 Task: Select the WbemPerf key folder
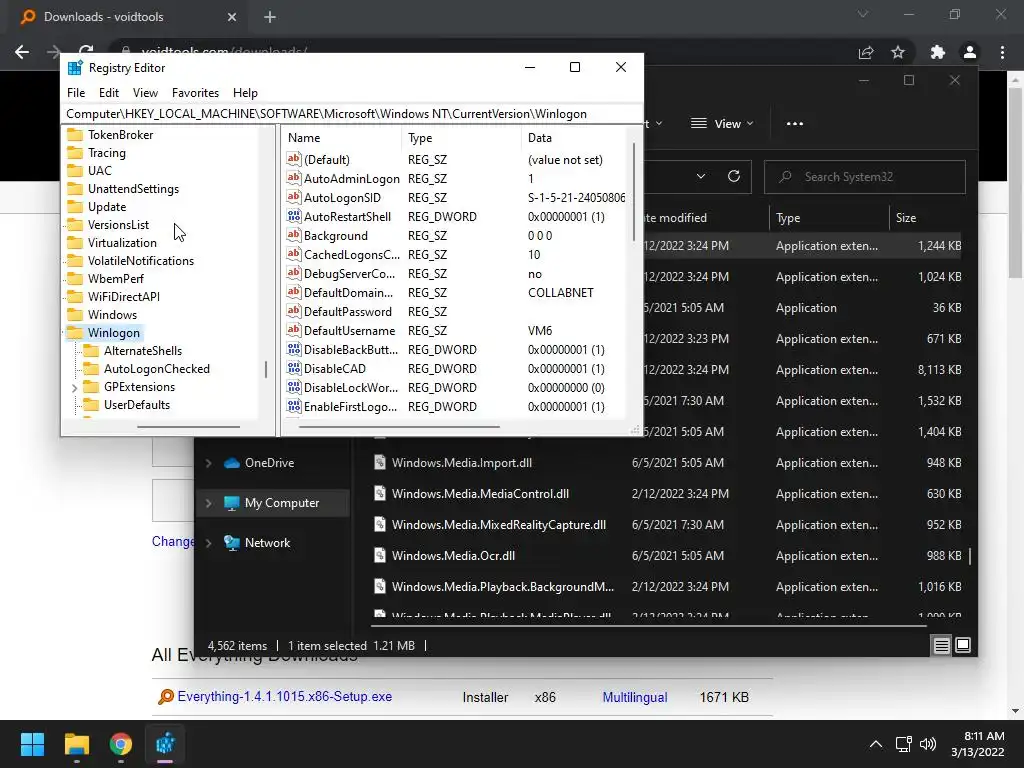pos(116,279)
